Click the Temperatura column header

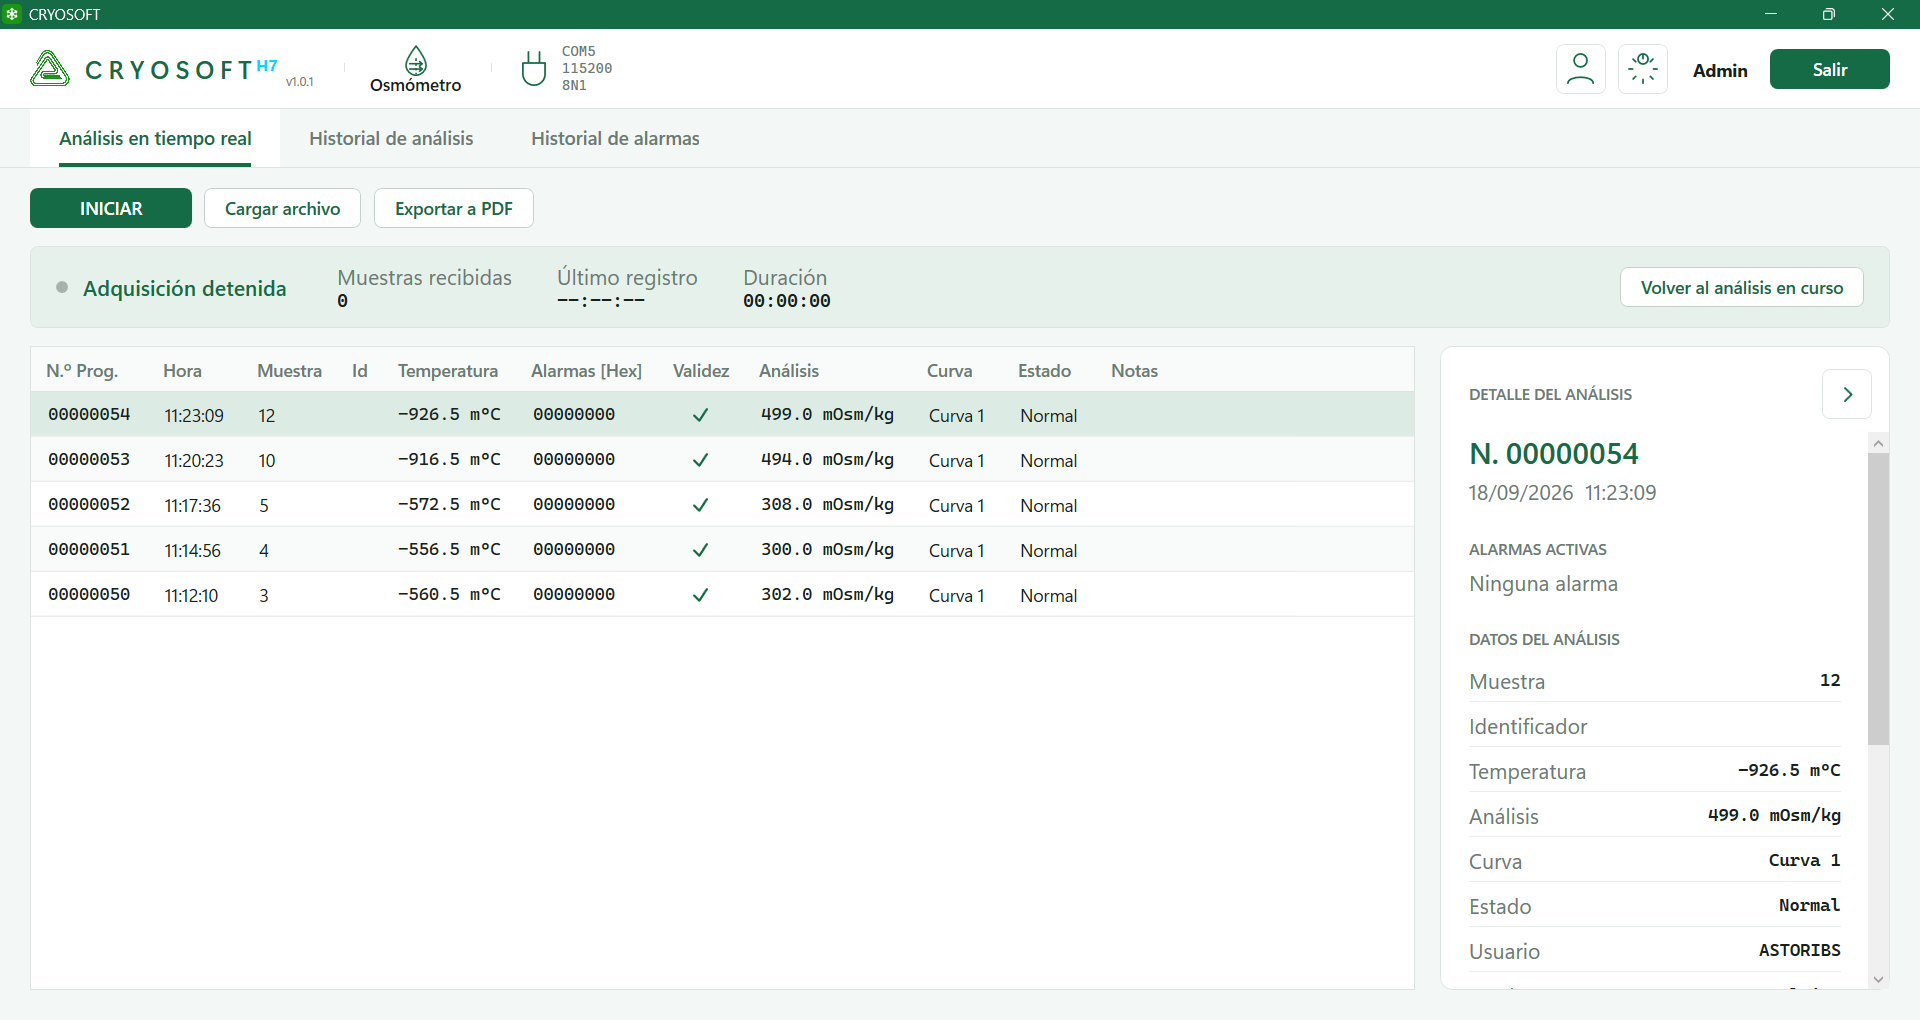coord(448,371)
